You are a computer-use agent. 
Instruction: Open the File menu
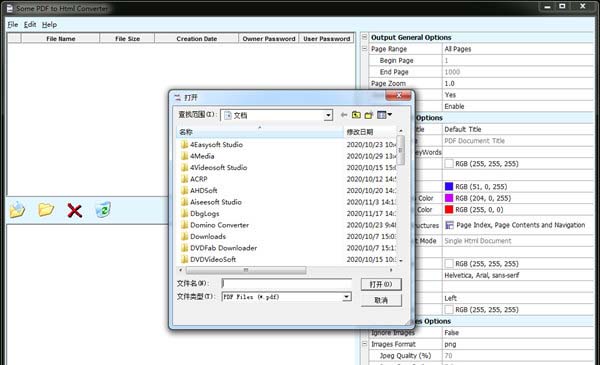pos(13,24)
